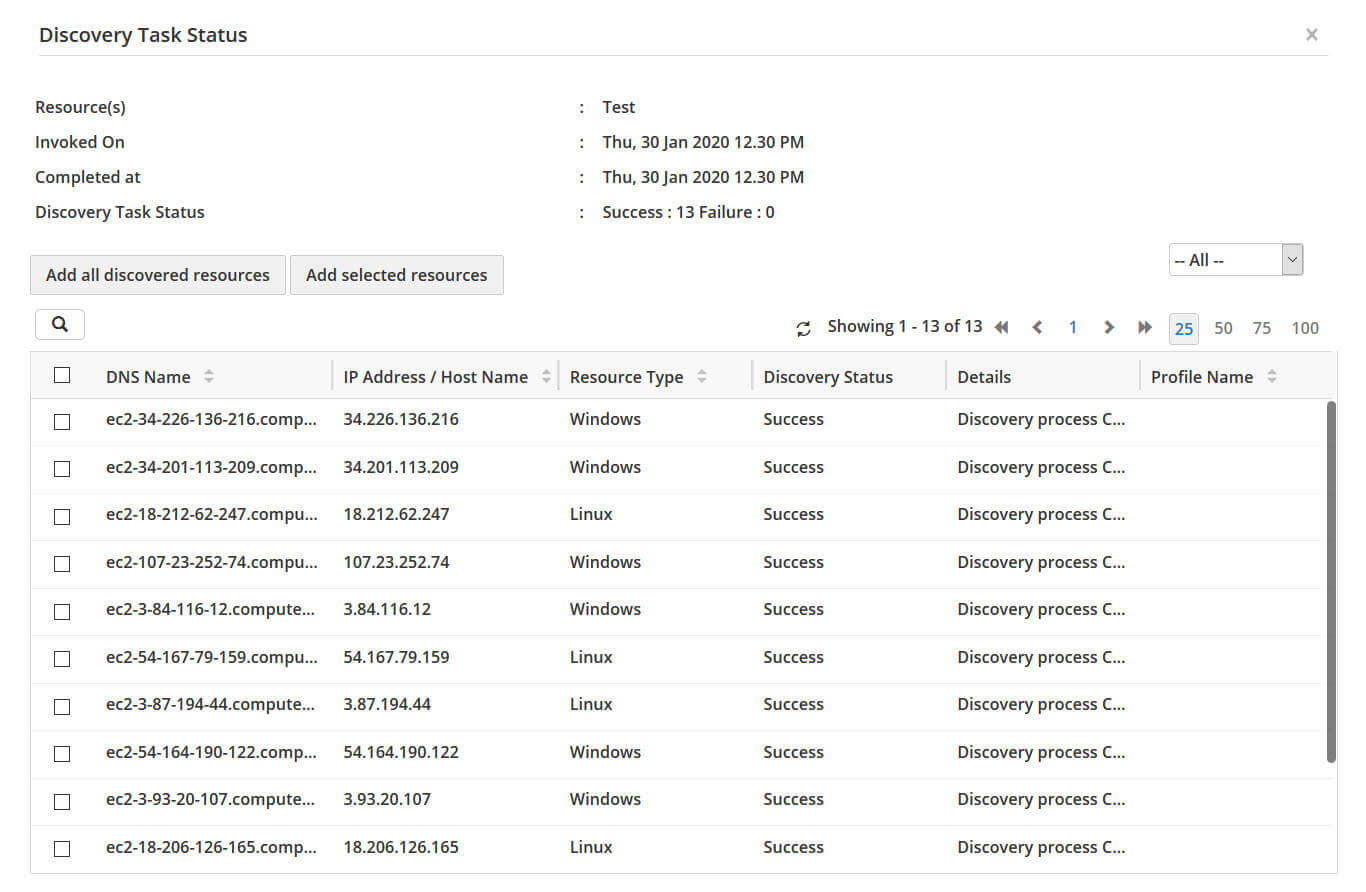1366x892 pixels.
Task: Go to first page of results
Action: (1001, 327)
